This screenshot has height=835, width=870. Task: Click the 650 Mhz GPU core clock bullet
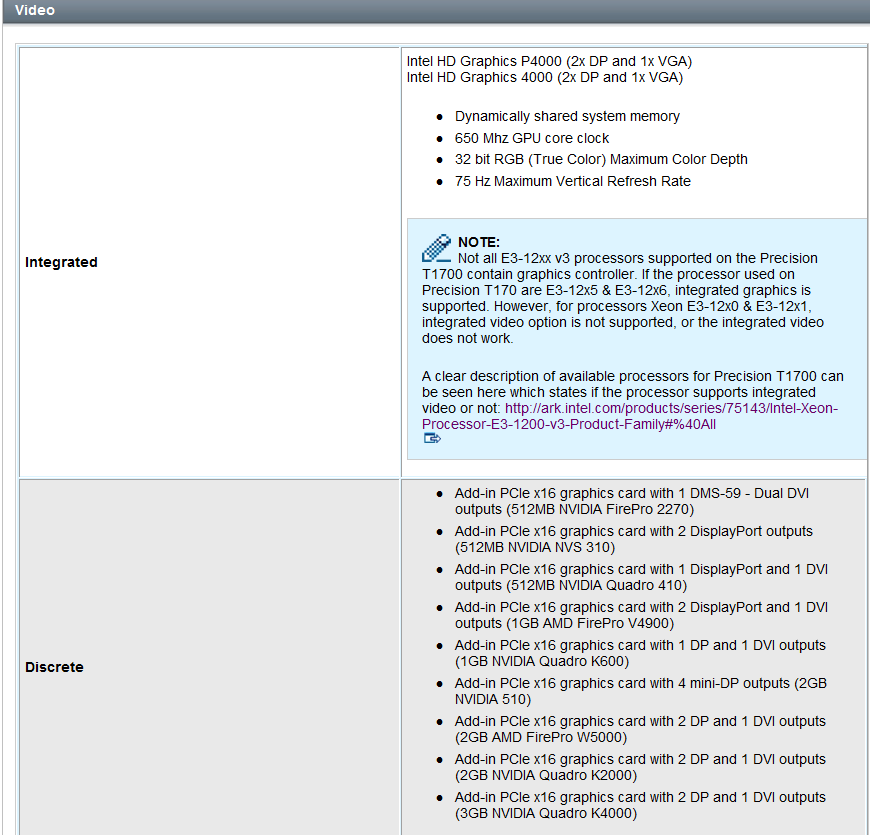[532, 138]
